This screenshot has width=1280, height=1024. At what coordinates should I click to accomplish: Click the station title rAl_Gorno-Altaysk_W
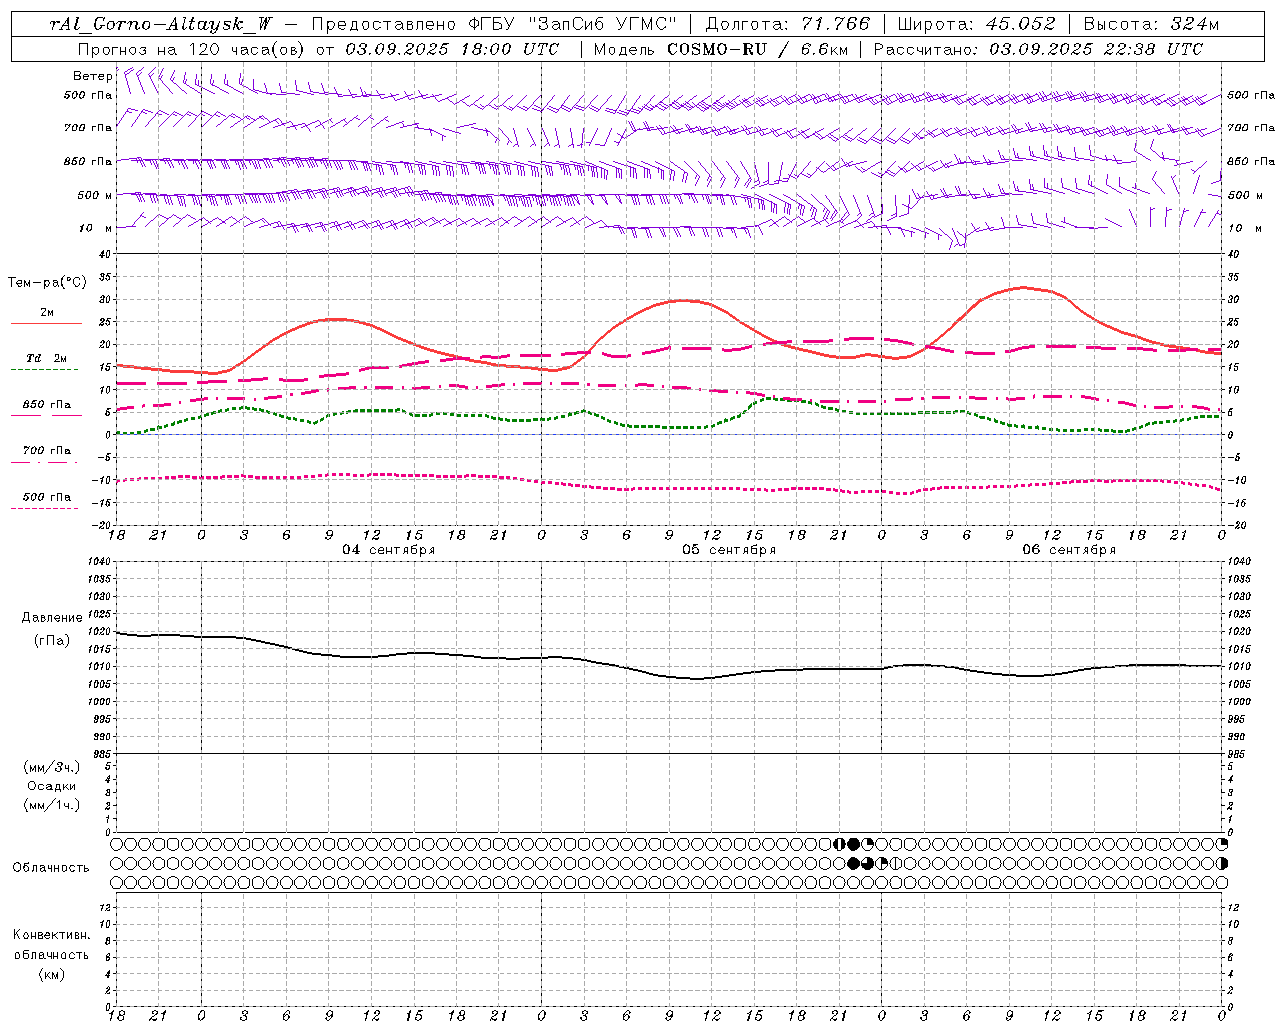click(x=159, y=25)
